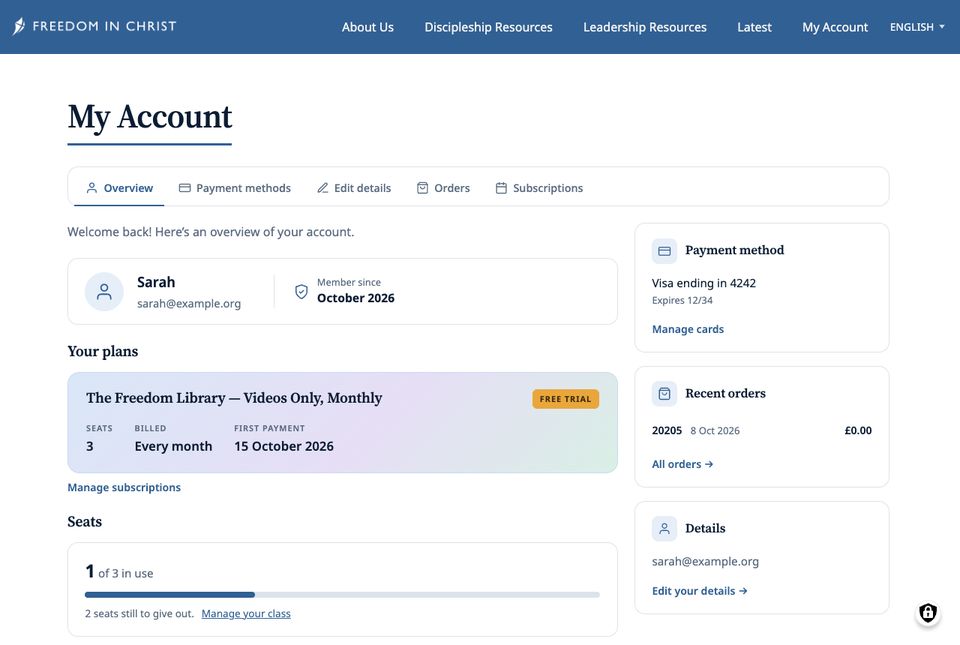
Task: Click the Expires 12/34 text
Action: point(682,300)
